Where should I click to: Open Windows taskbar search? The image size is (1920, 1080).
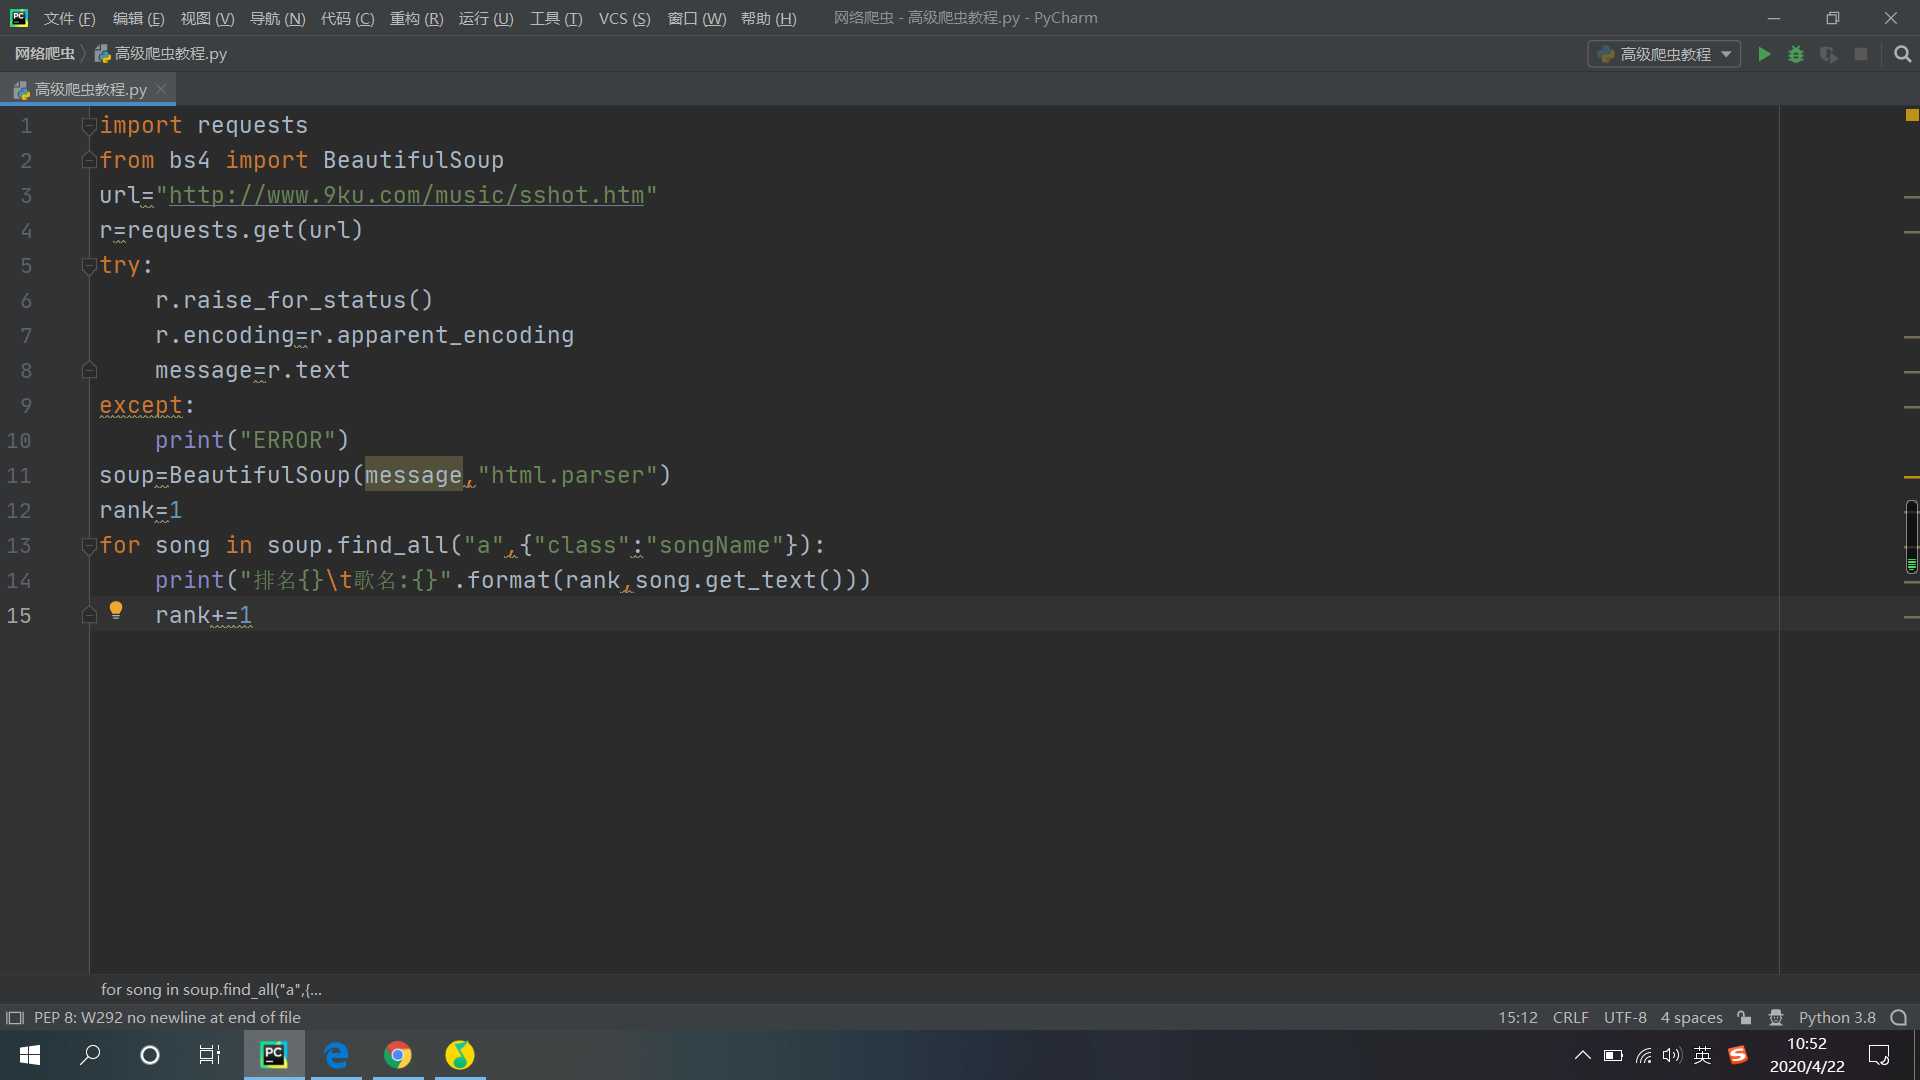pyautogui.click(x=90, y=1055)
